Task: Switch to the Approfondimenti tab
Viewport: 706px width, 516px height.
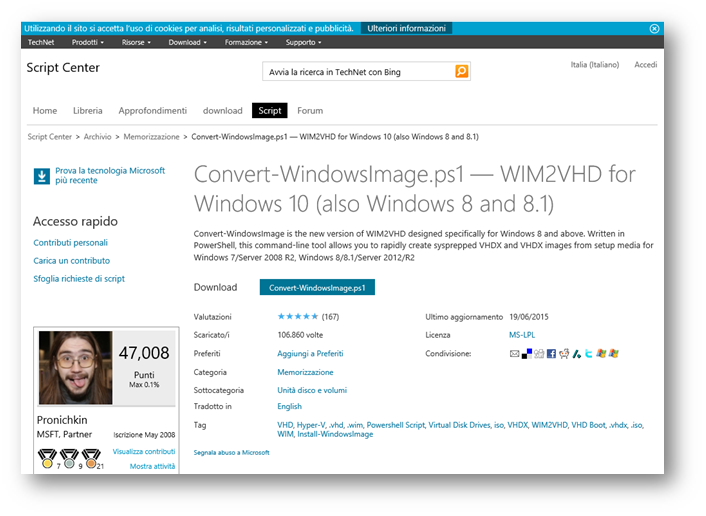Action: [x=153, y=111]
